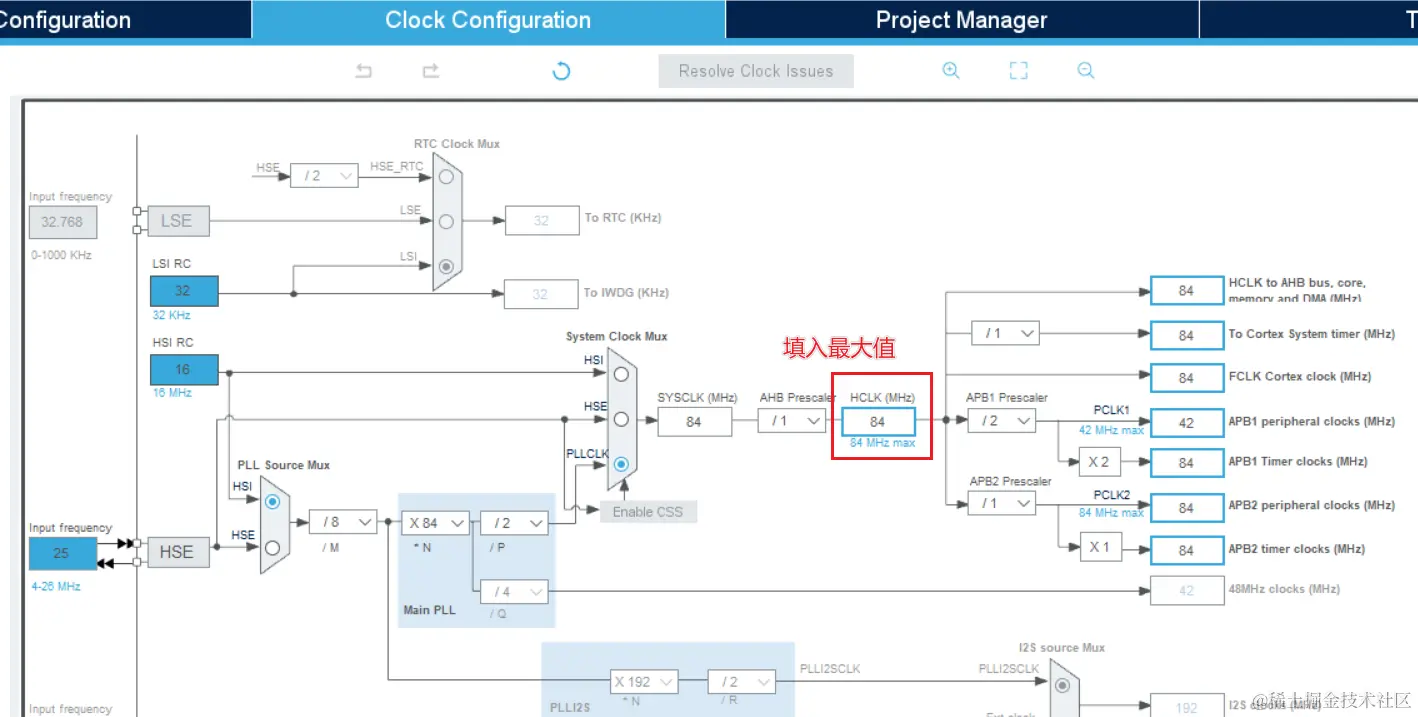Click the HSI RC 16 value box
1418x717 pixels.
[183, 369]
